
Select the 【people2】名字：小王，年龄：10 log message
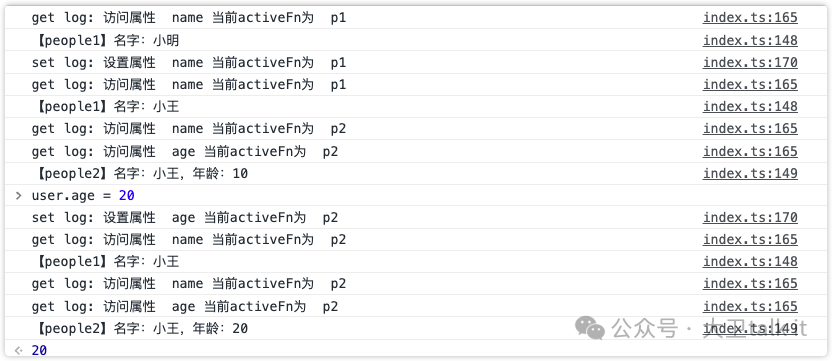(140, 174)
